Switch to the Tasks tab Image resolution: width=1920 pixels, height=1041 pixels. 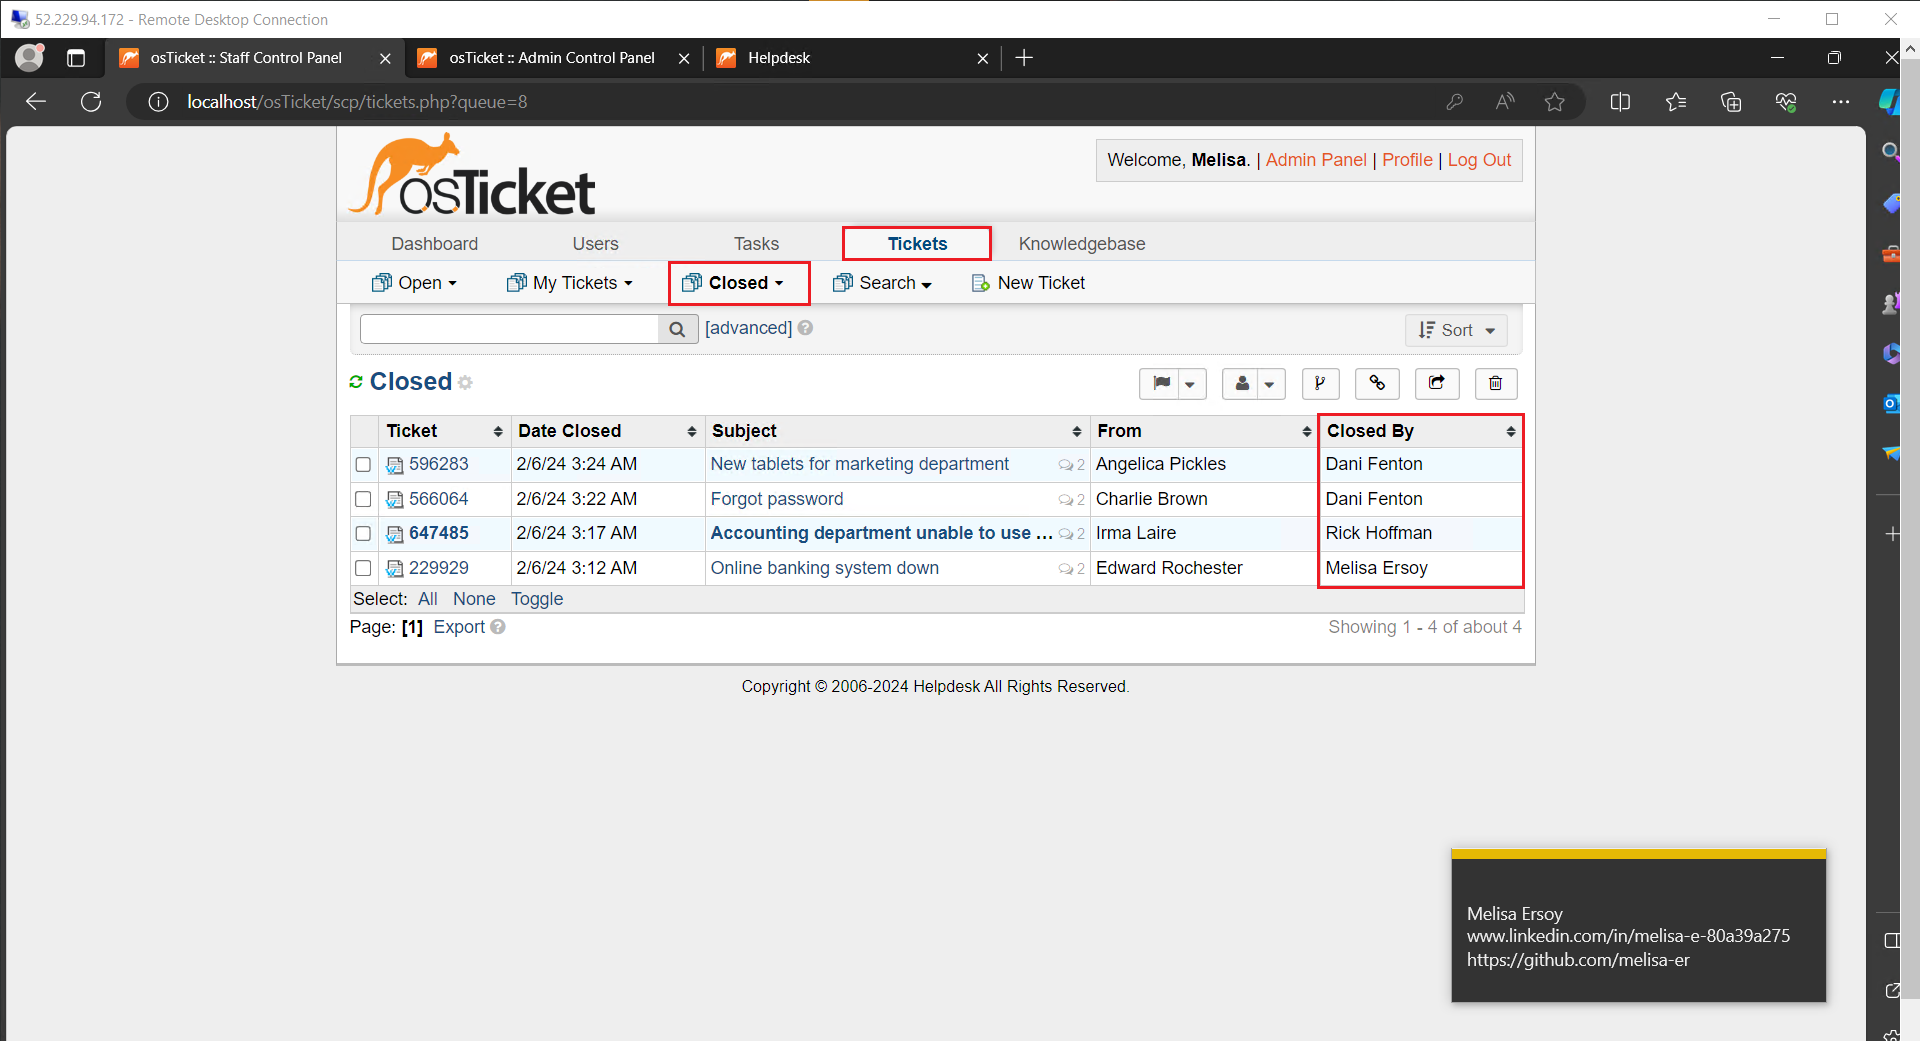756,244
